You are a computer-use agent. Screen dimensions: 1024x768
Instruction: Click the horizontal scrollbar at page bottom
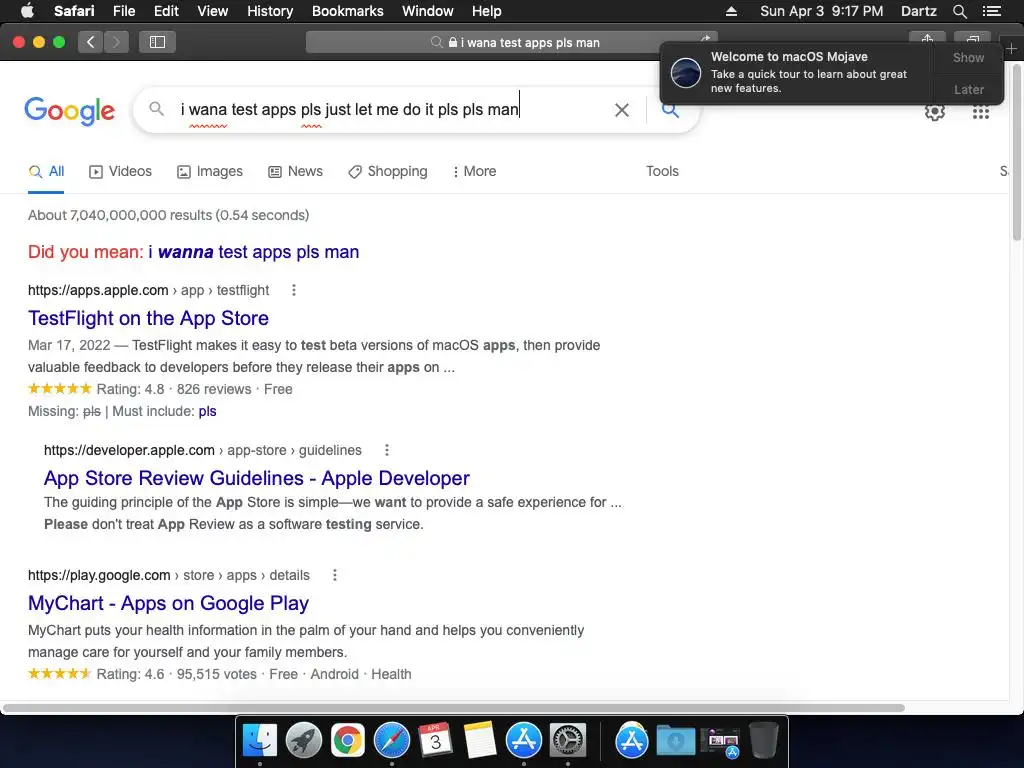coord(454,708)
